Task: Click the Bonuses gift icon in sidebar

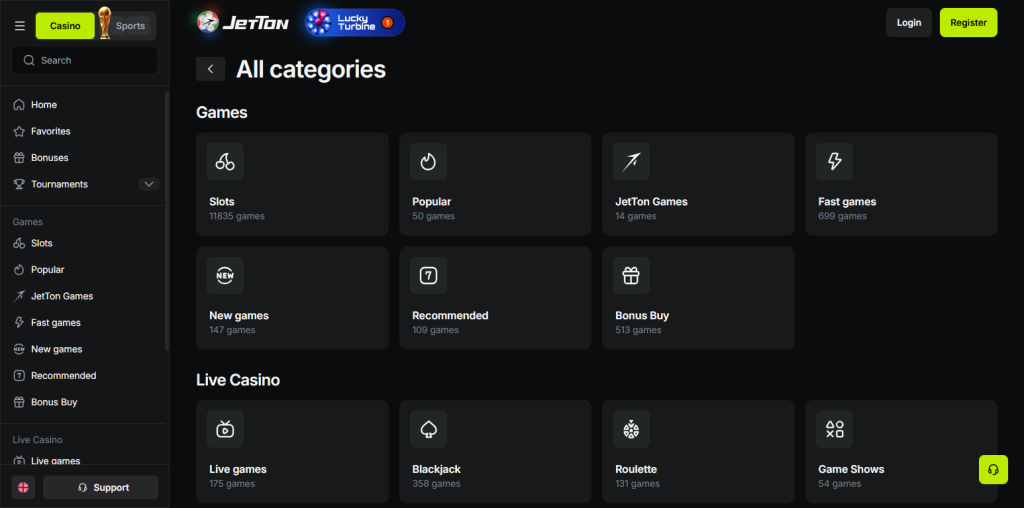Action: click(x=19, y=157)
